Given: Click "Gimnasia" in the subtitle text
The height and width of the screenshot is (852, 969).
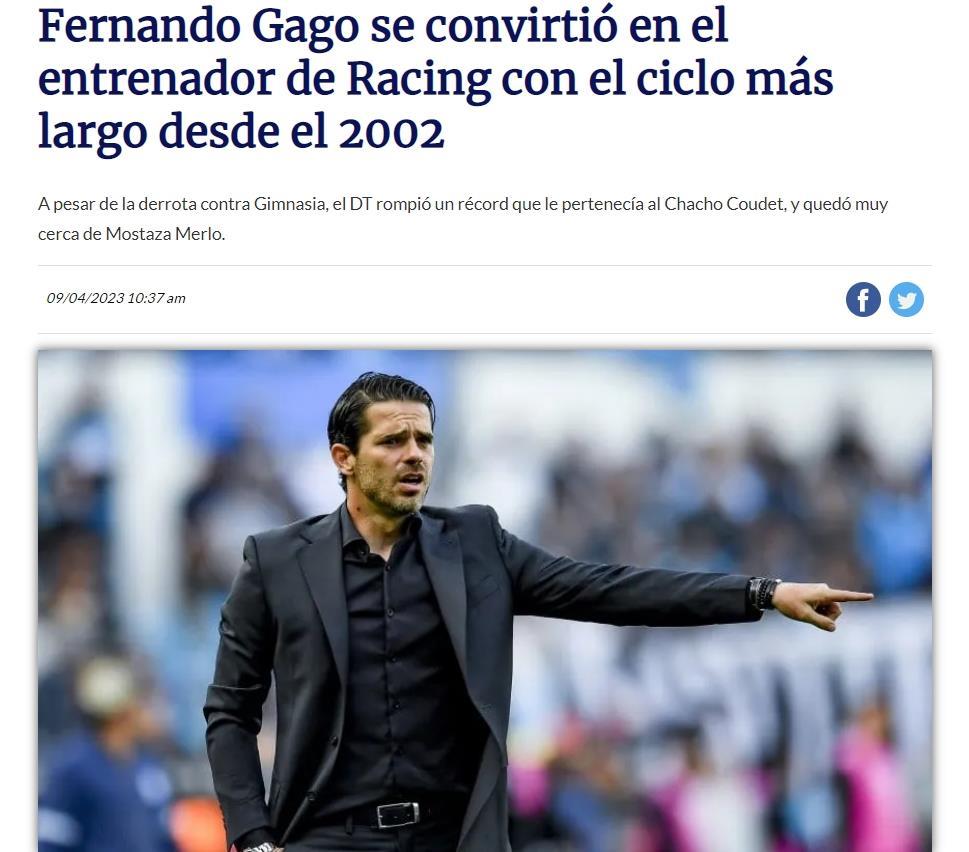Looking at the screenshot, I should tap(289, 204).
